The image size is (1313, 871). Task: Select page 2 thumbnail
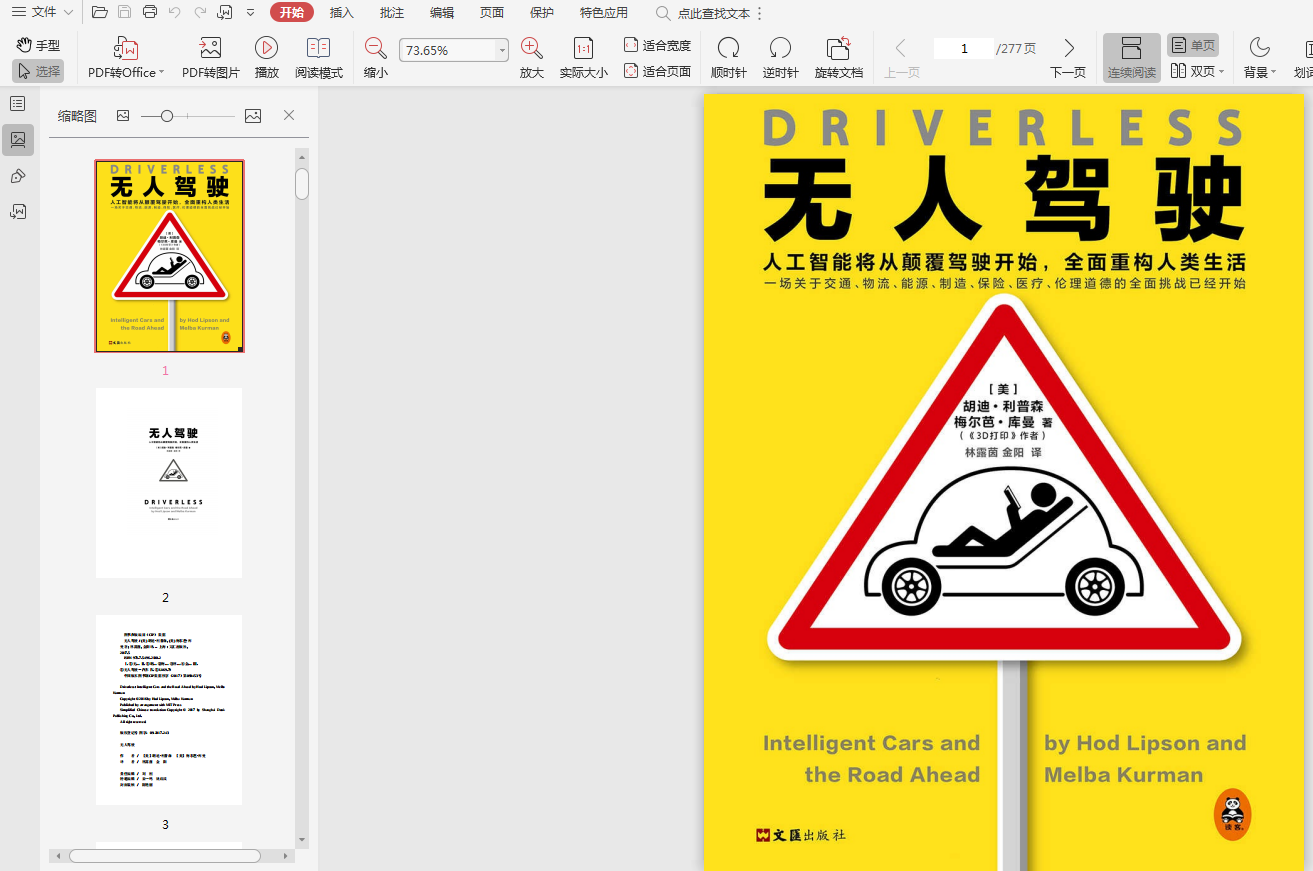point(169,483)
